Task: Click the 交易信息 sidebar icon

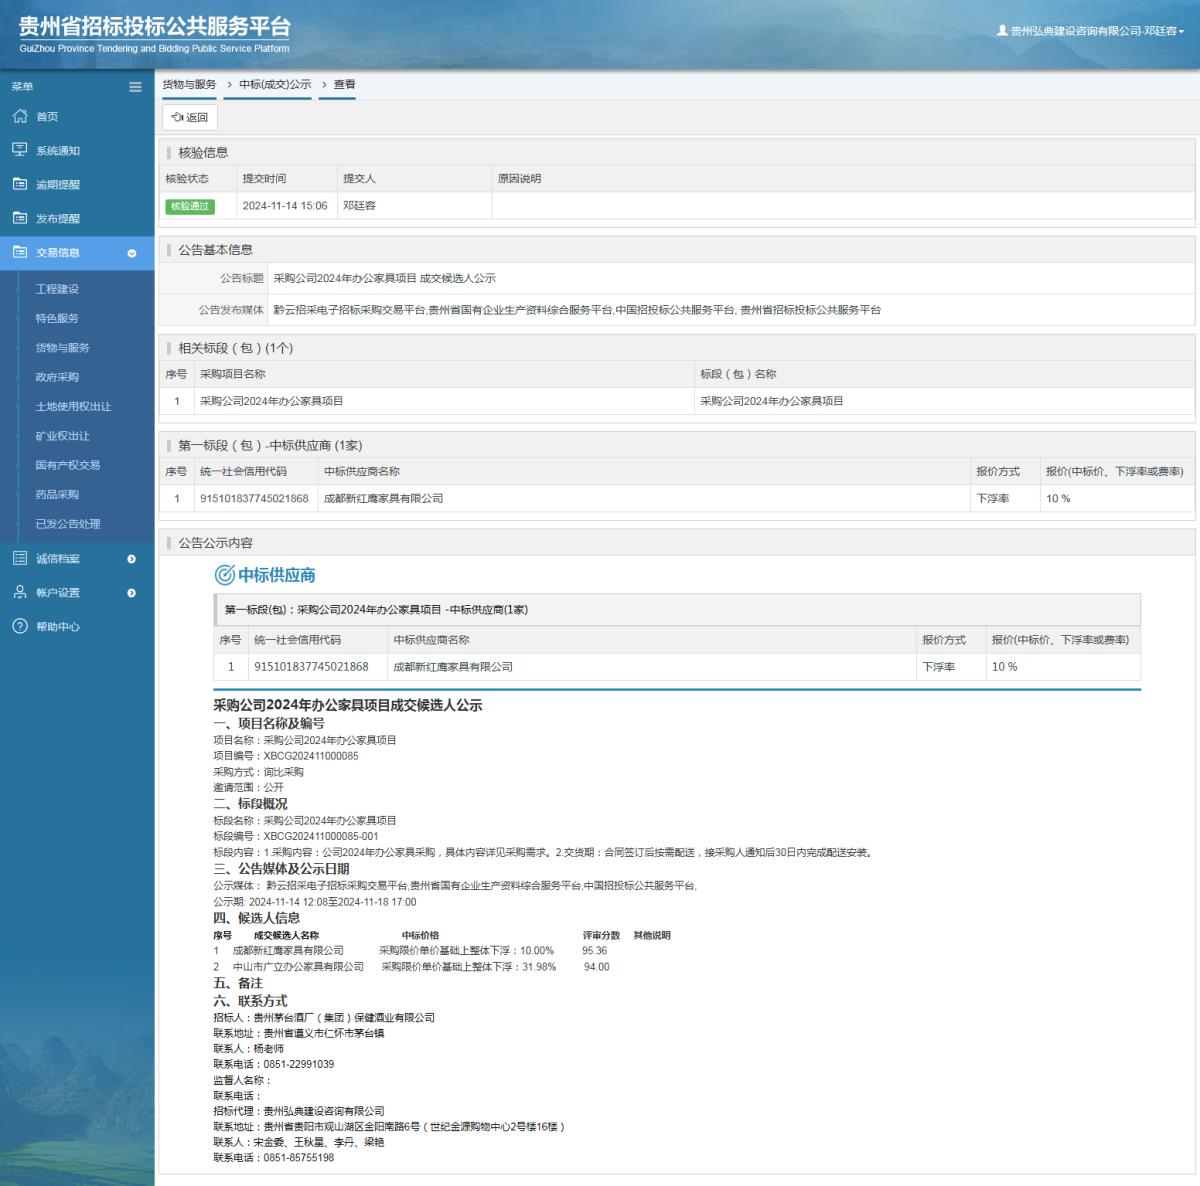Action: coord(20,252)
